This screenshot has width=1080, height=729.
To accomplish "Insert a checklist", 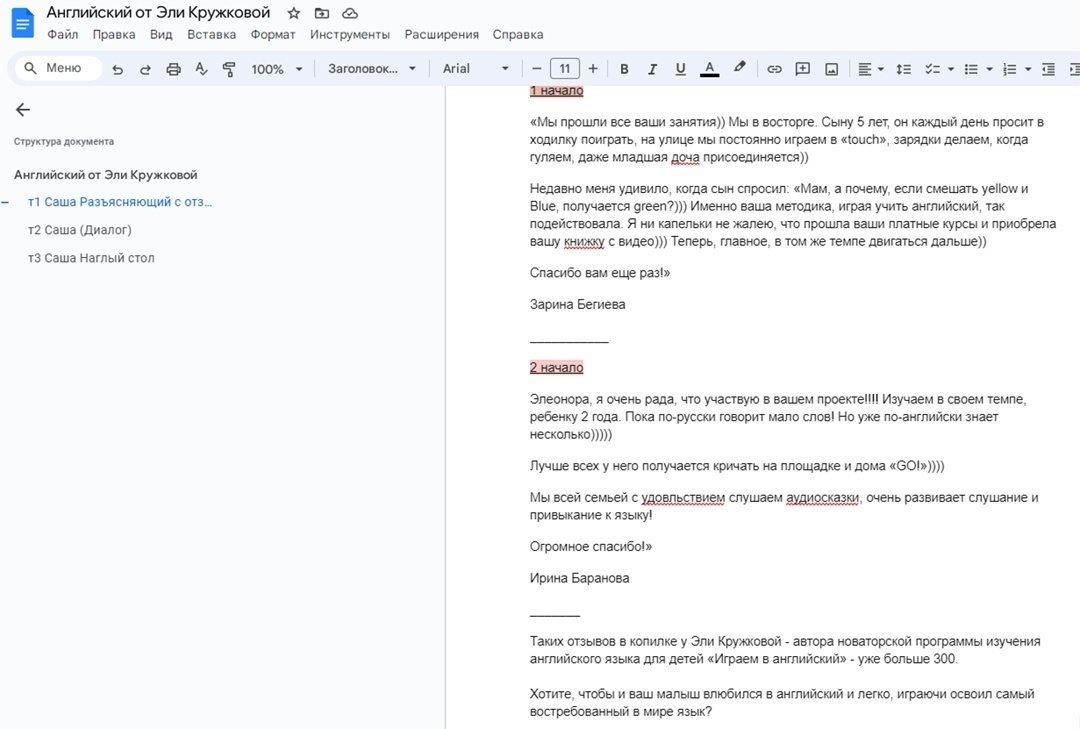I will click(933, 69).
